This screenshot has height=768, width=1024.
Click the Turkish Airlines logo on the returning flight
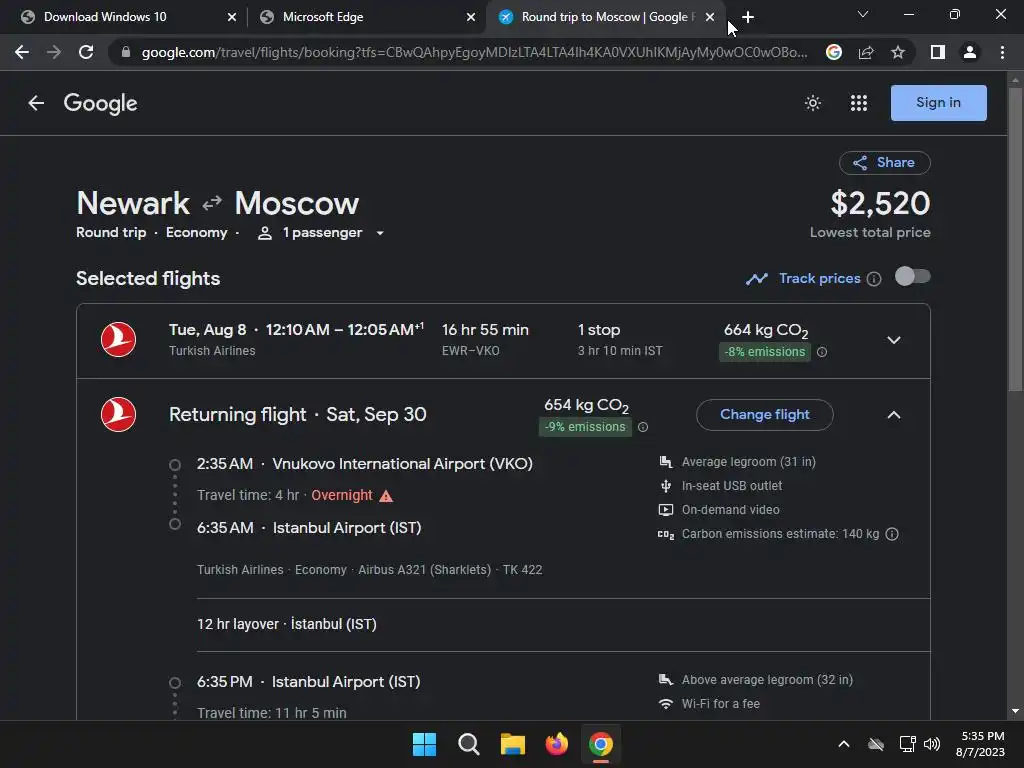pos(118,415)
